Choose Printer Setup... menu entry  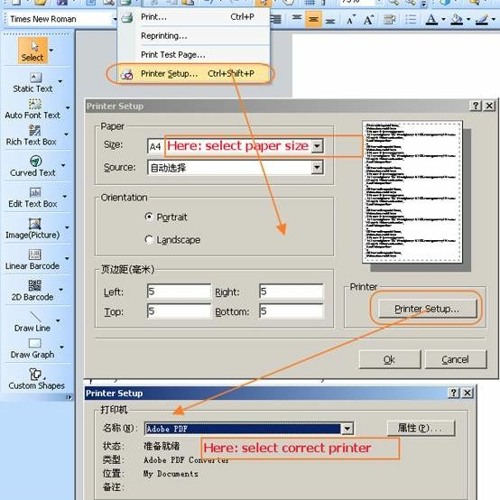pos(193,74)
